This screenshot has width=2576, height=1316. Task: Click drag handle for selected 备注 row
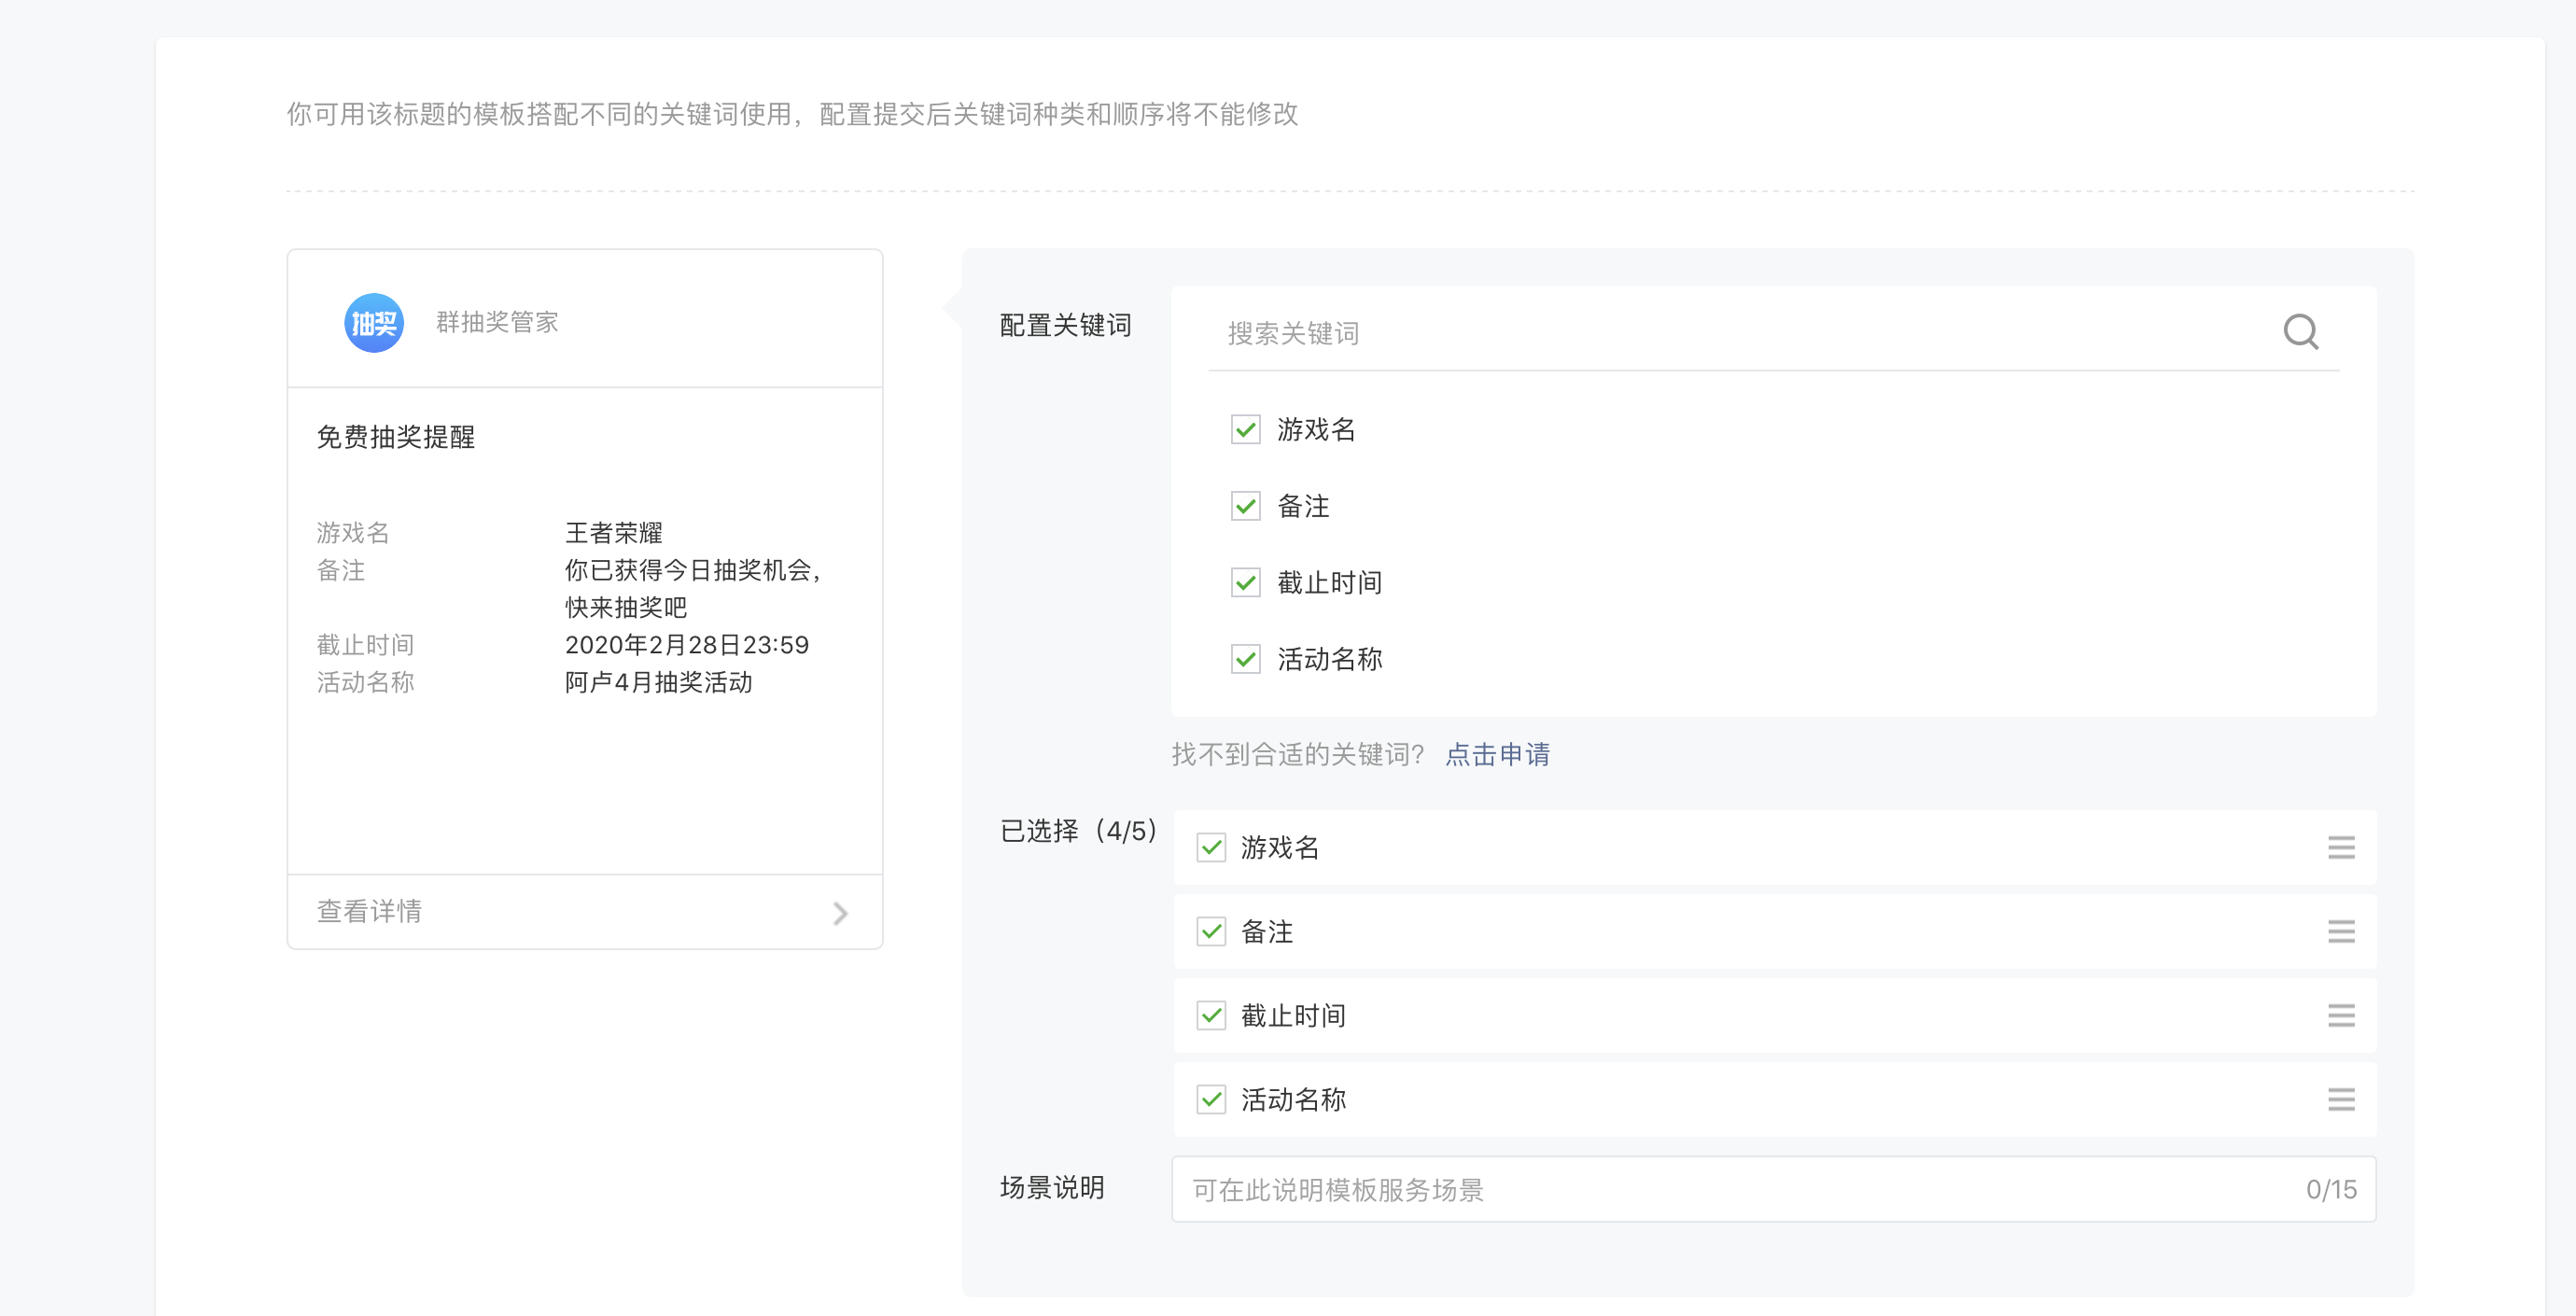tap(2340, 932)
